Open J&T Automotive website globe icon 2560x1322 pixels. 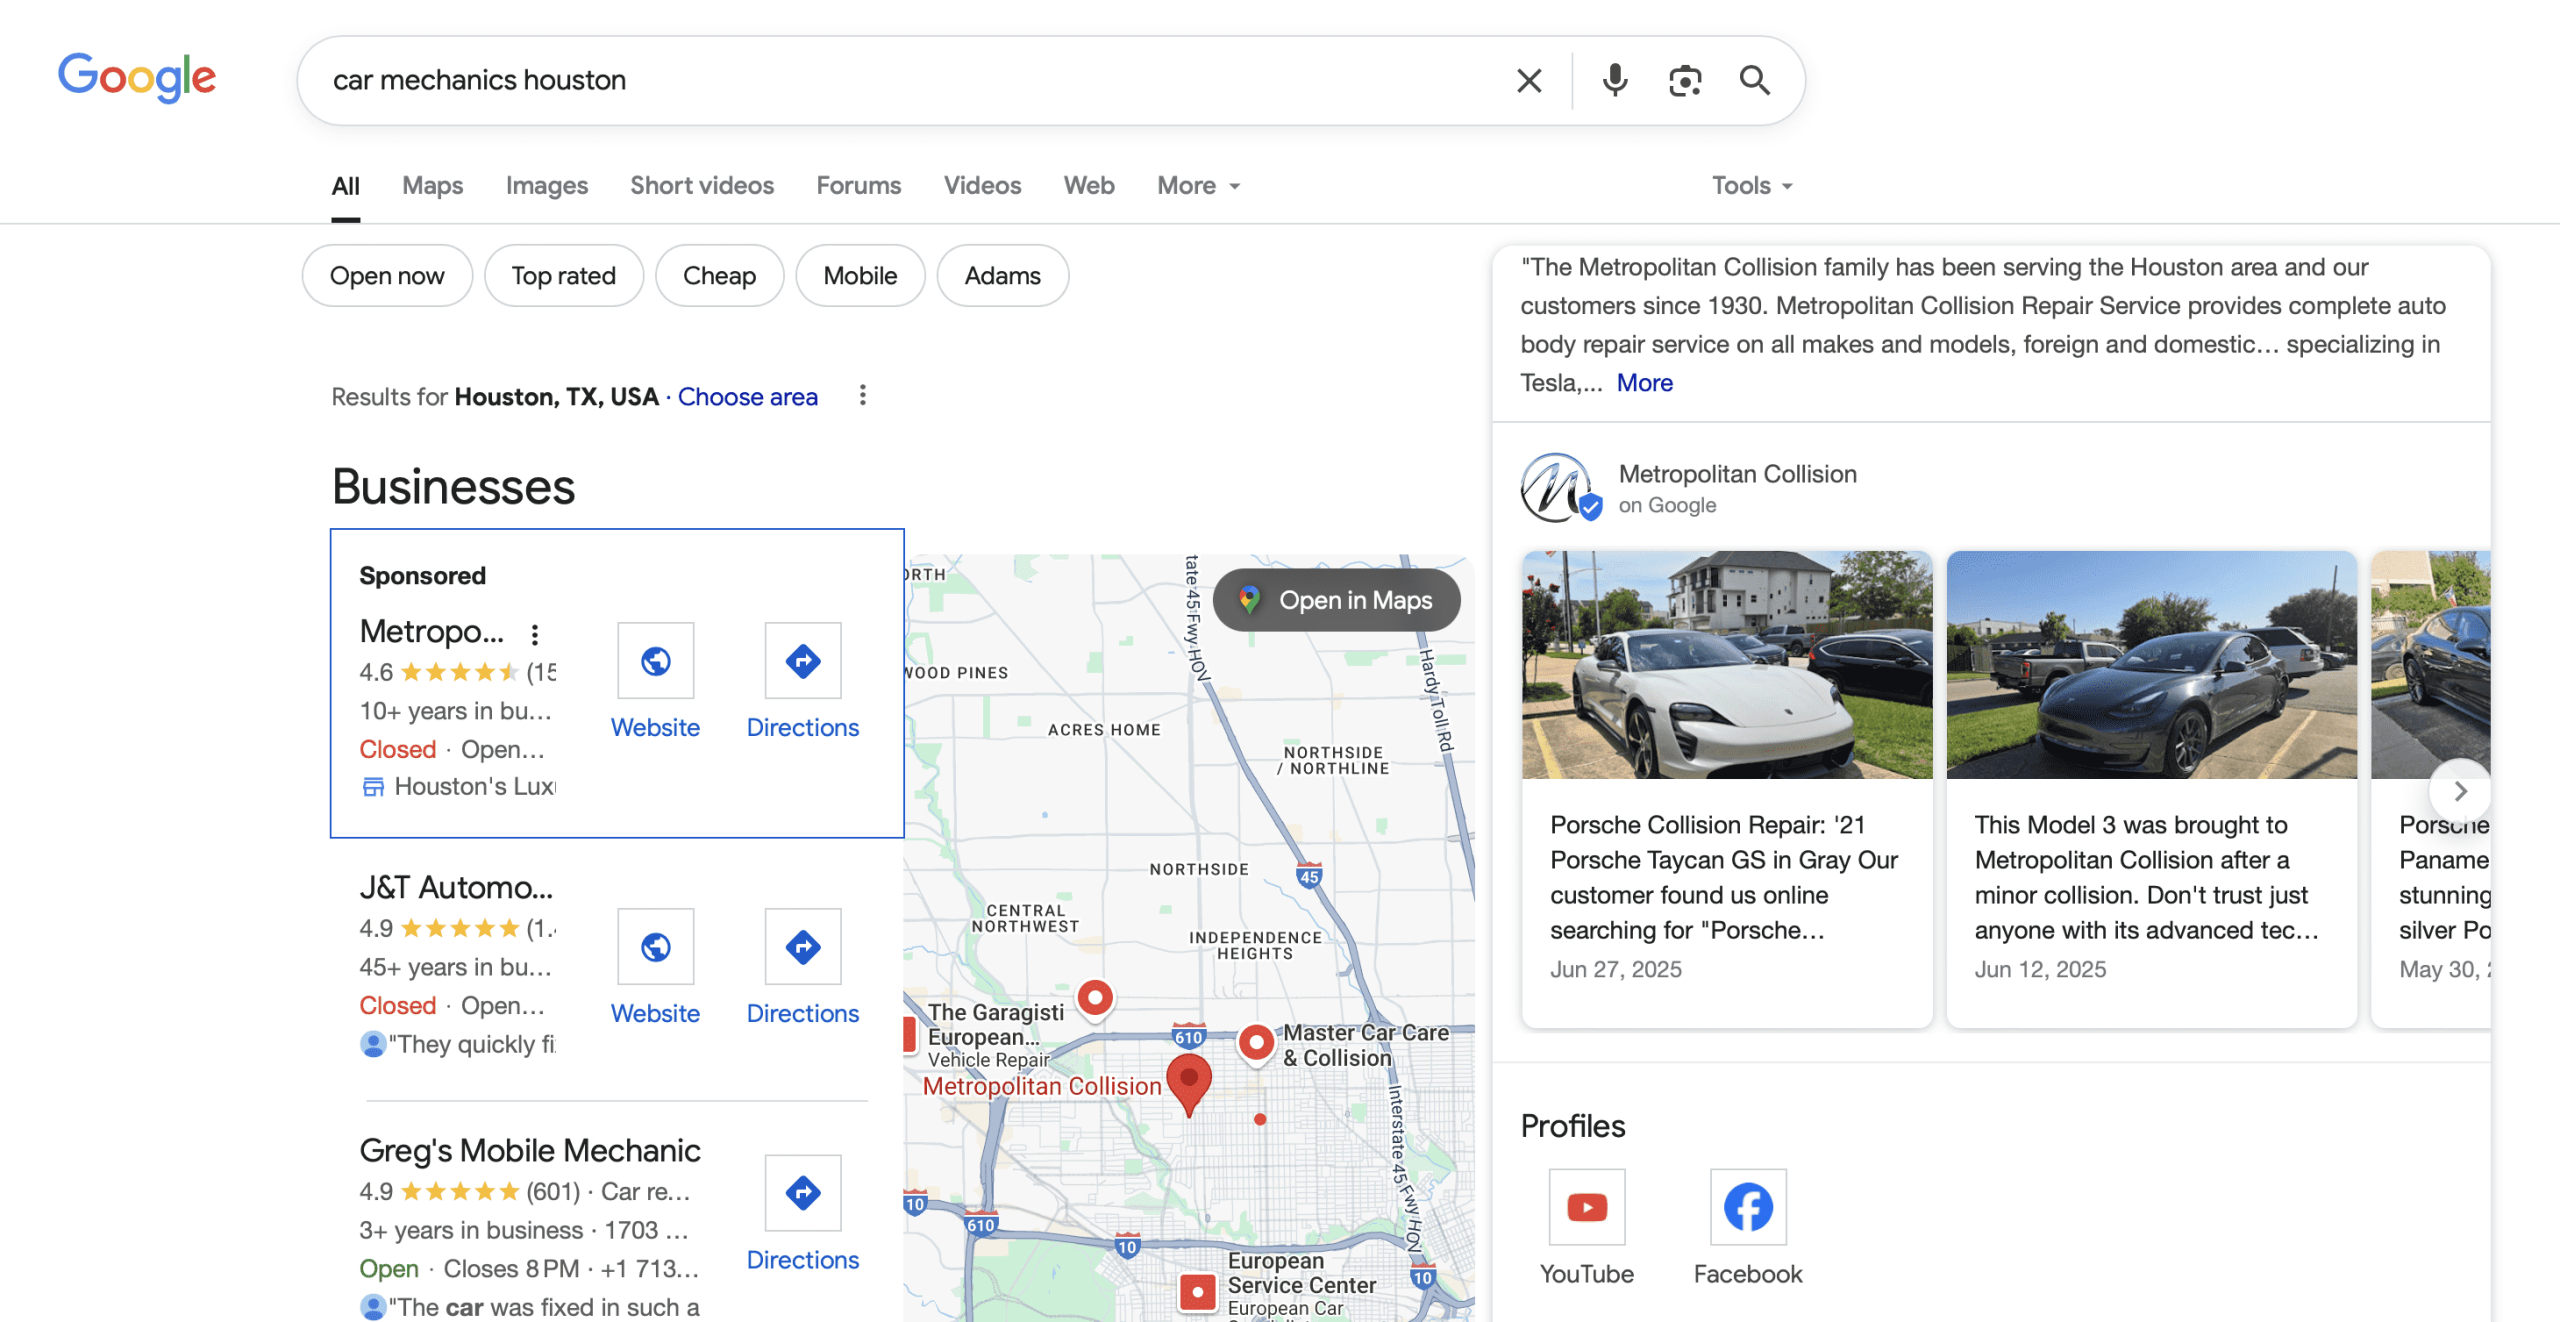tap(656, 946)
